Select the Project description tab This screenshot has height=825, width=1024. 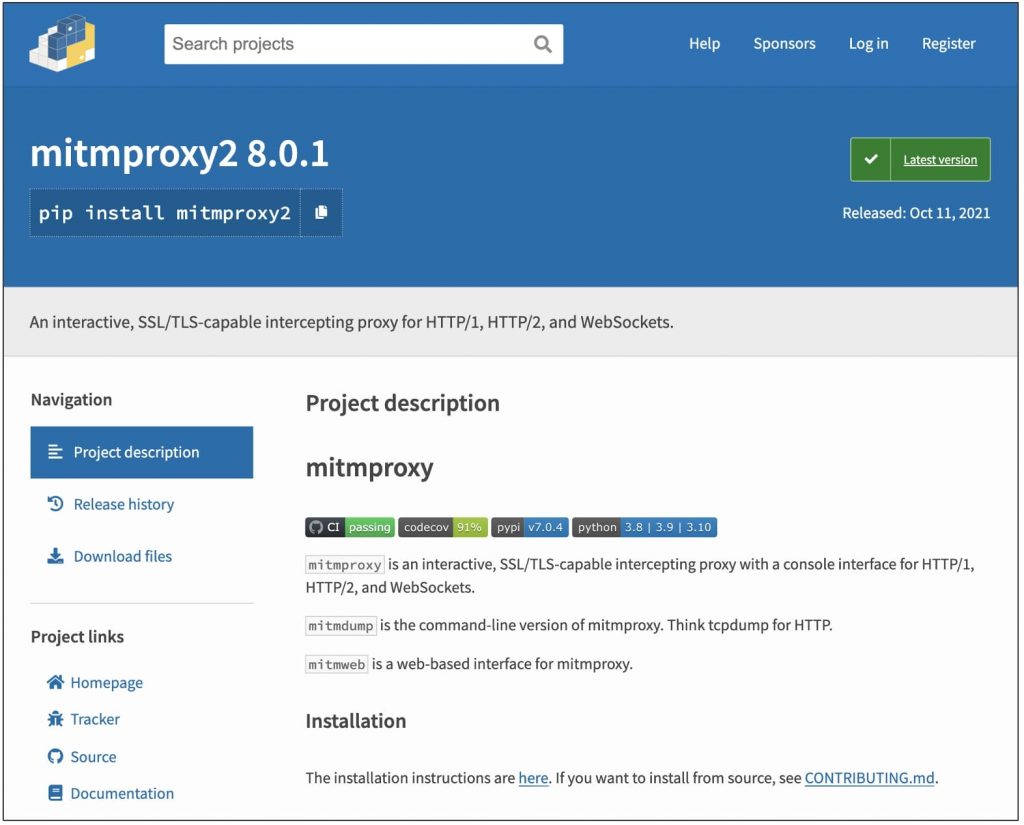(141, 452)
